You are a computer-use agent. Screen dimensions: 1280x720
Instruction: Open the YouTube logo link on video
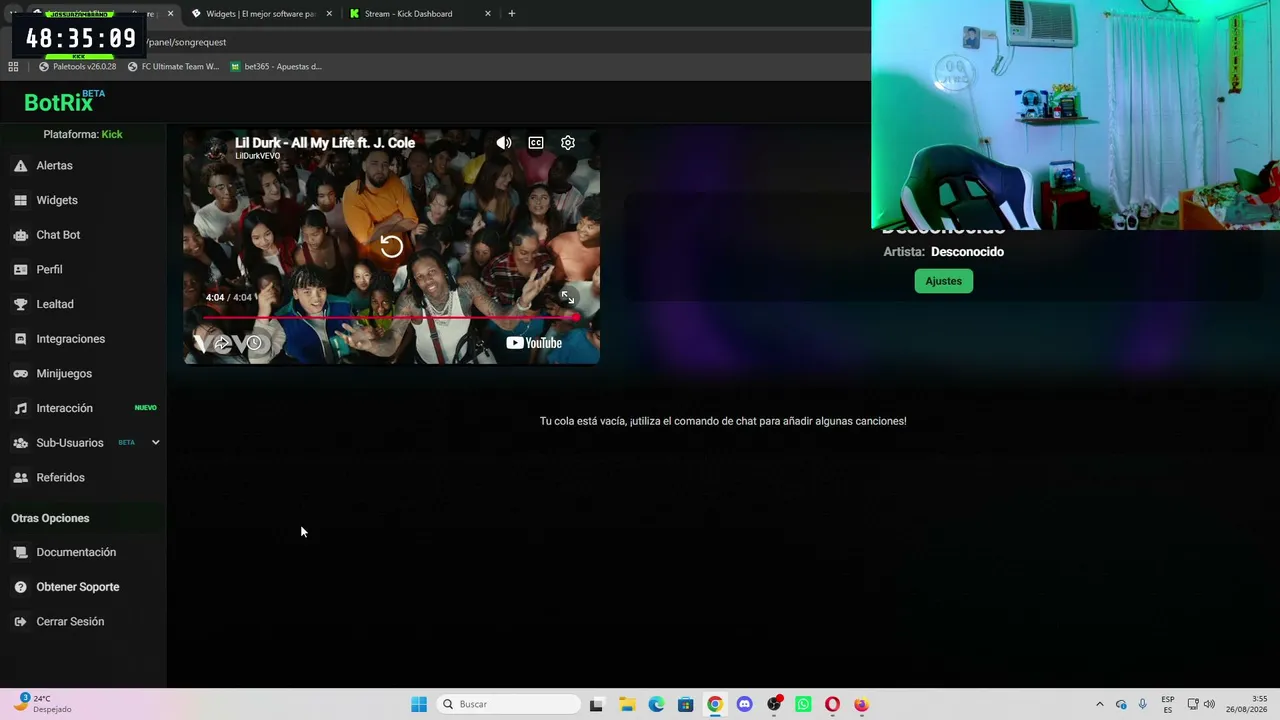click(534, 343)
